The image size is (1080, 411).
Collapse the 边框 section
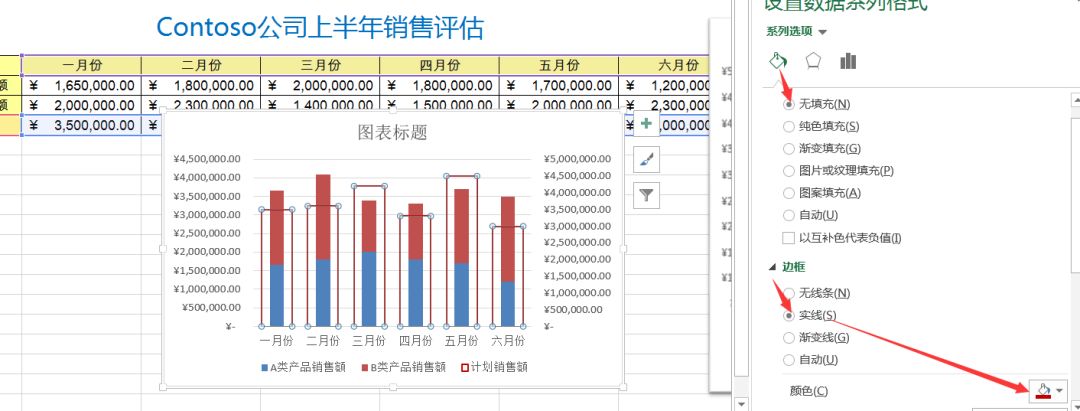(771, 267)
